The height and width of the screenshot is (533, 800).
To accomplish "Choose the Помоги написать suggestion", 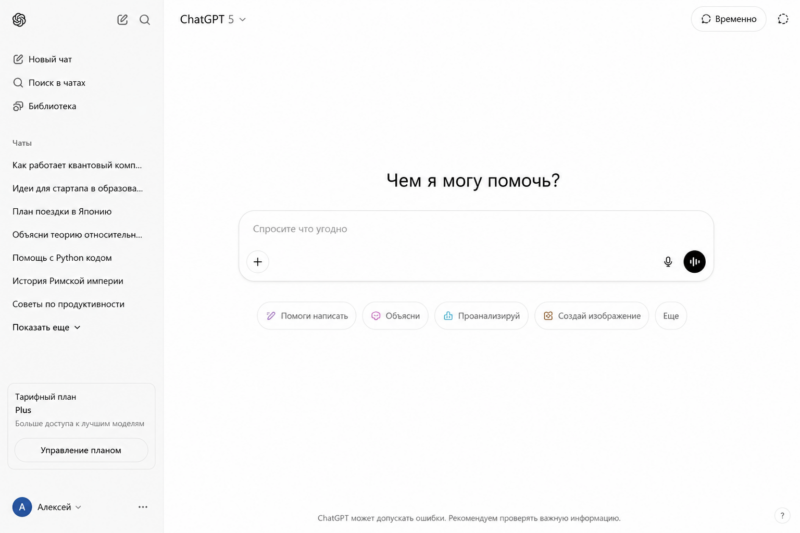I will (307, 316).
